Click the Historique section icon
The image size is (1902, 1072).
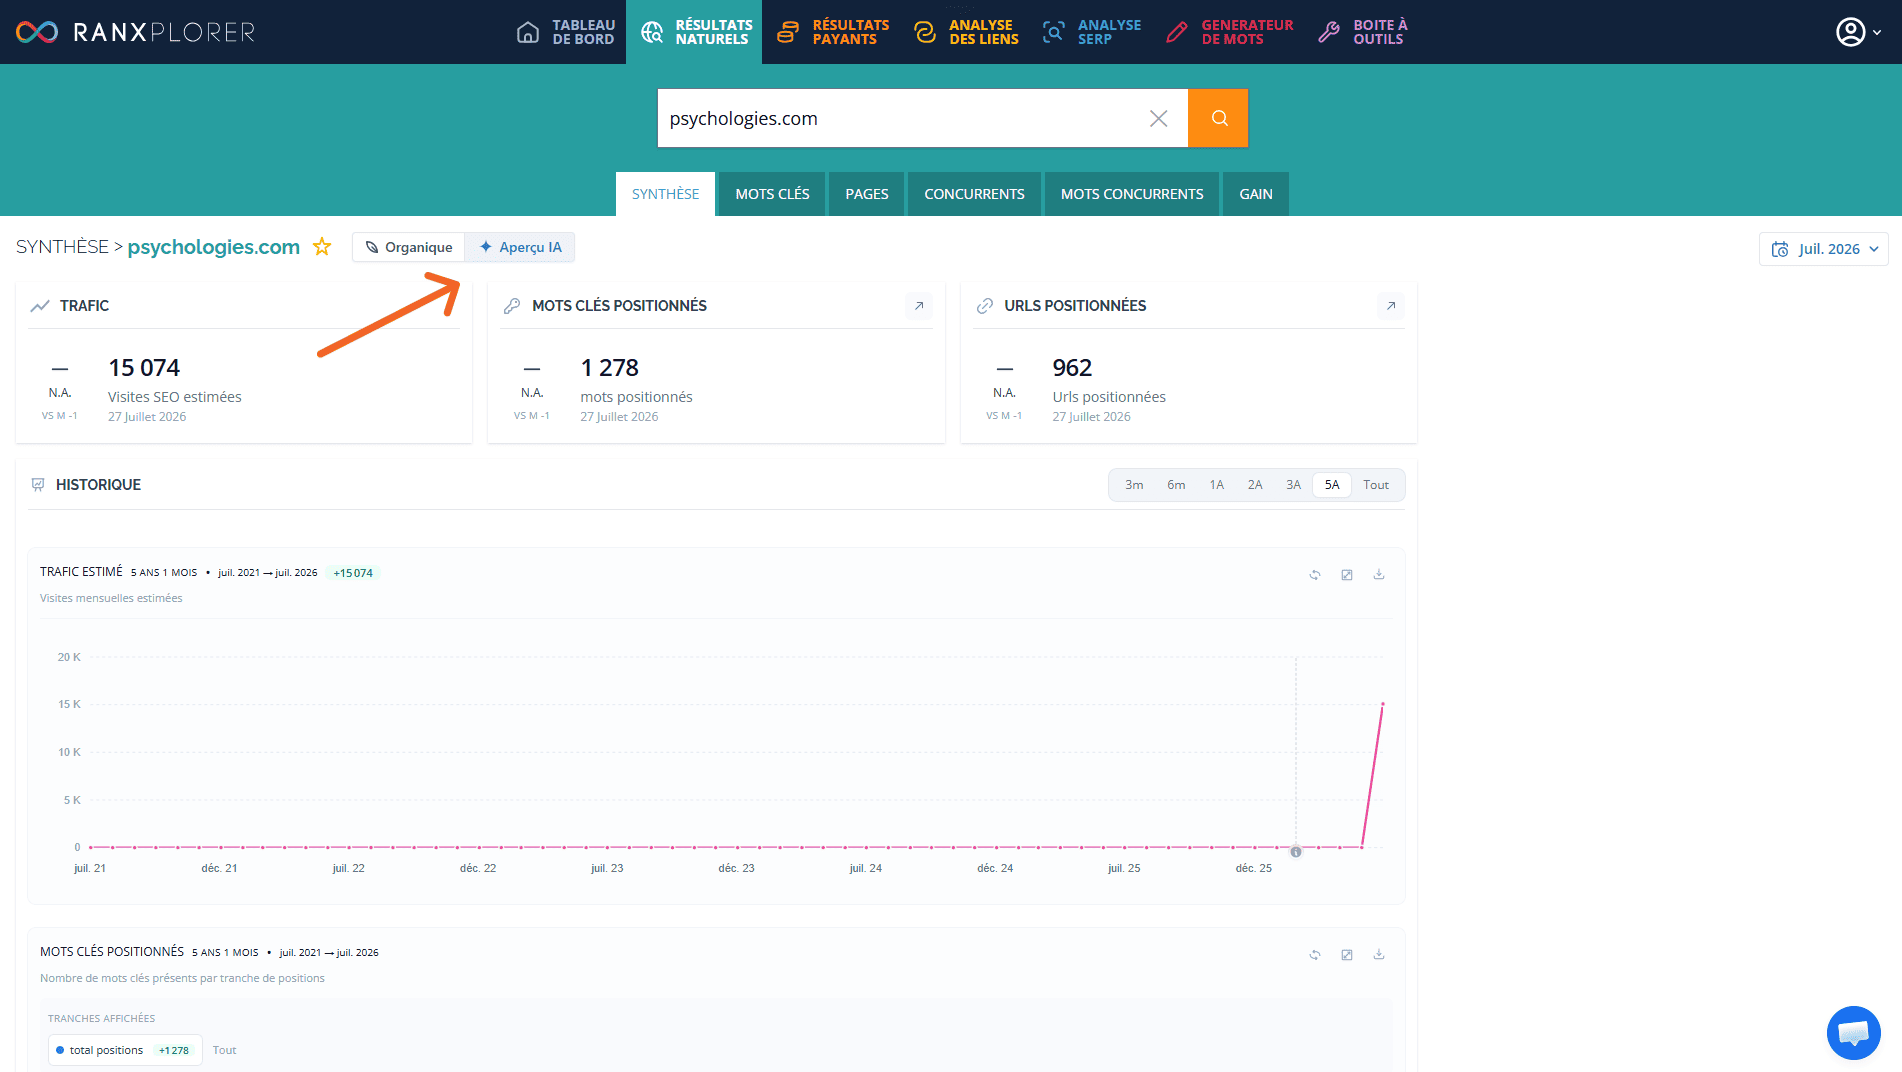coord(38,485)
